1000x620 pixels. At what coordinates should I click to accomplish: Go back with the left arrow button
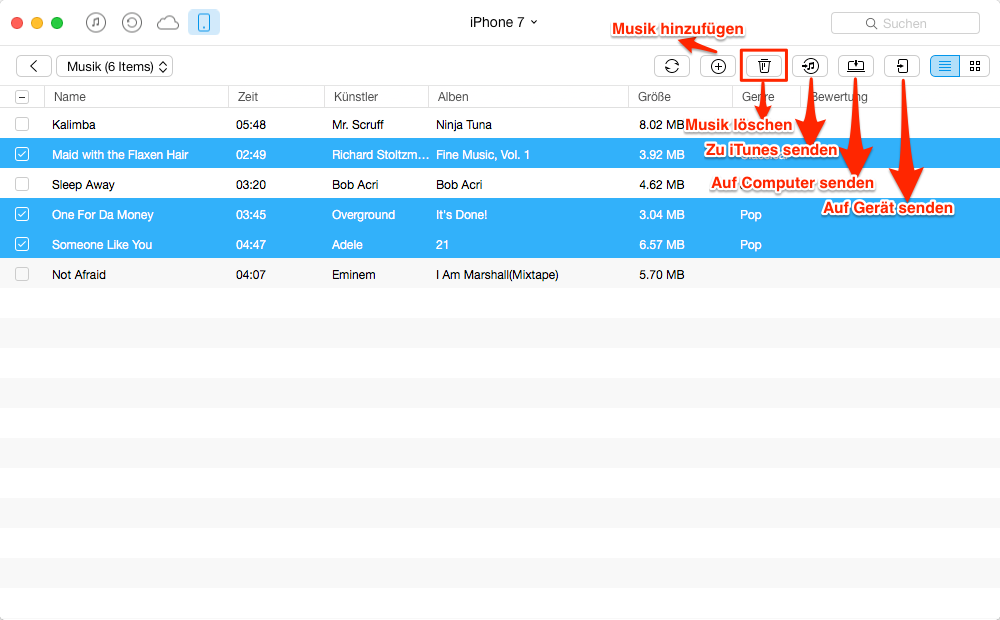[34, 66]
